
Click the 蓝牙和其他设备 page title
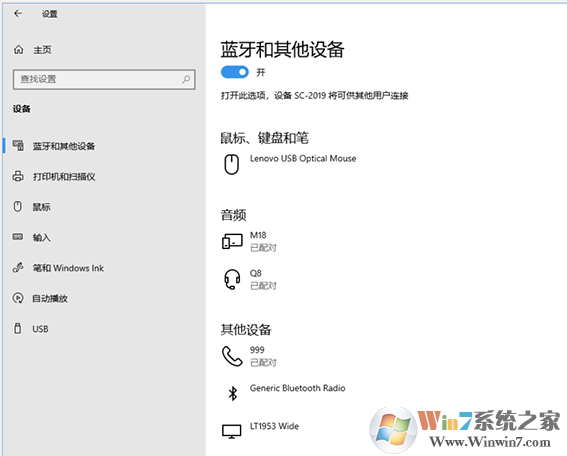(x=282, y=49)
